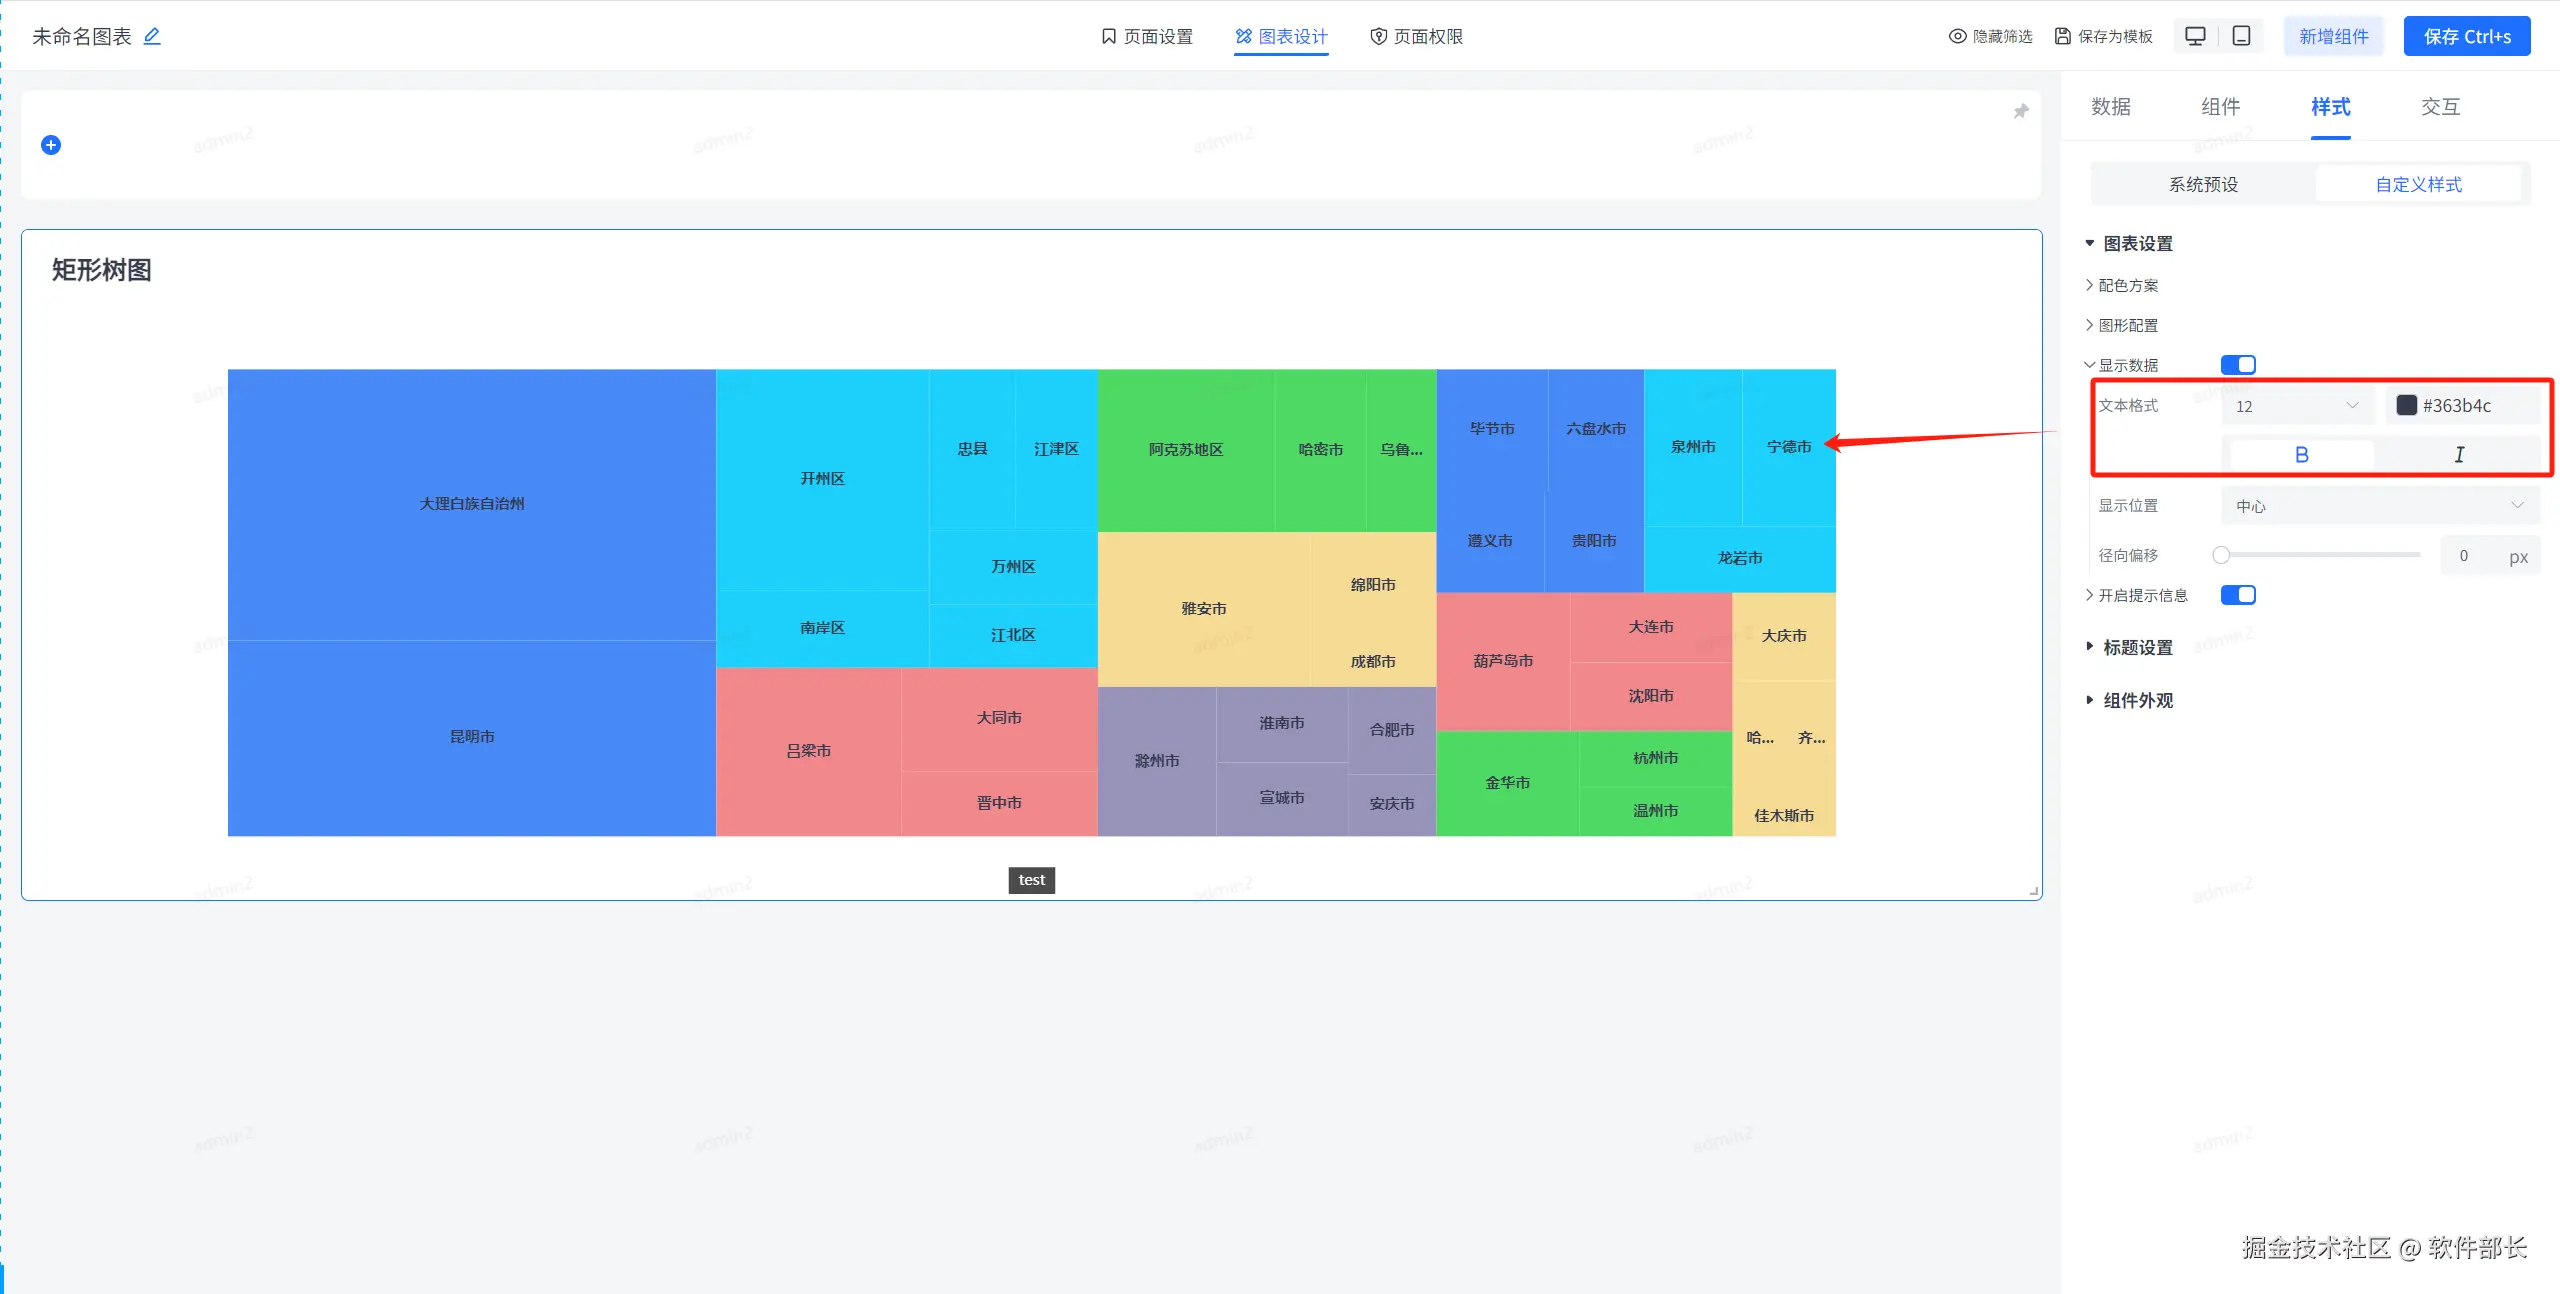Image resolution: width=2560 pixels, height=1294 pixels.
Task: Open the 显示位置 中心 dropdown
Action: tap(2379, 506)
